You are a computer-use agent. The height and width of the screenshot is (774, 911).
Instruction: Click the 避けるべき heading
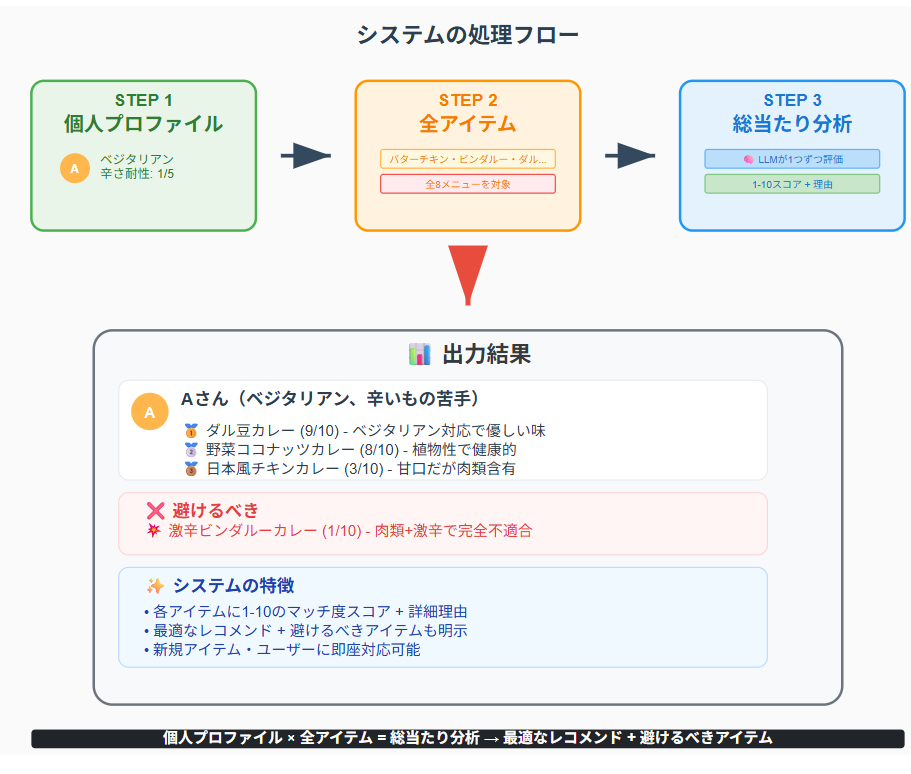pos(215,511)
